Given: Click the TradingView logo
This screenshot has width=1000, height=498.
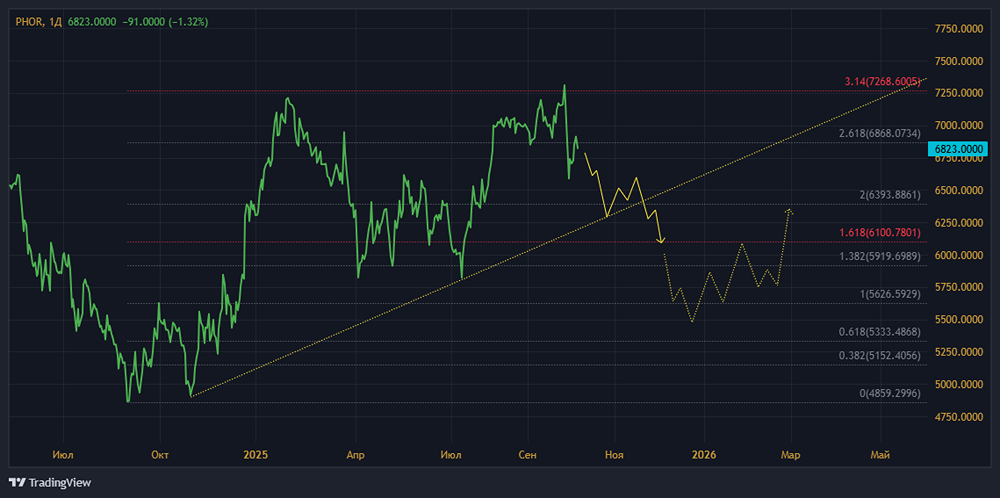Looking at the screenshot, I should tap(50, 482).
